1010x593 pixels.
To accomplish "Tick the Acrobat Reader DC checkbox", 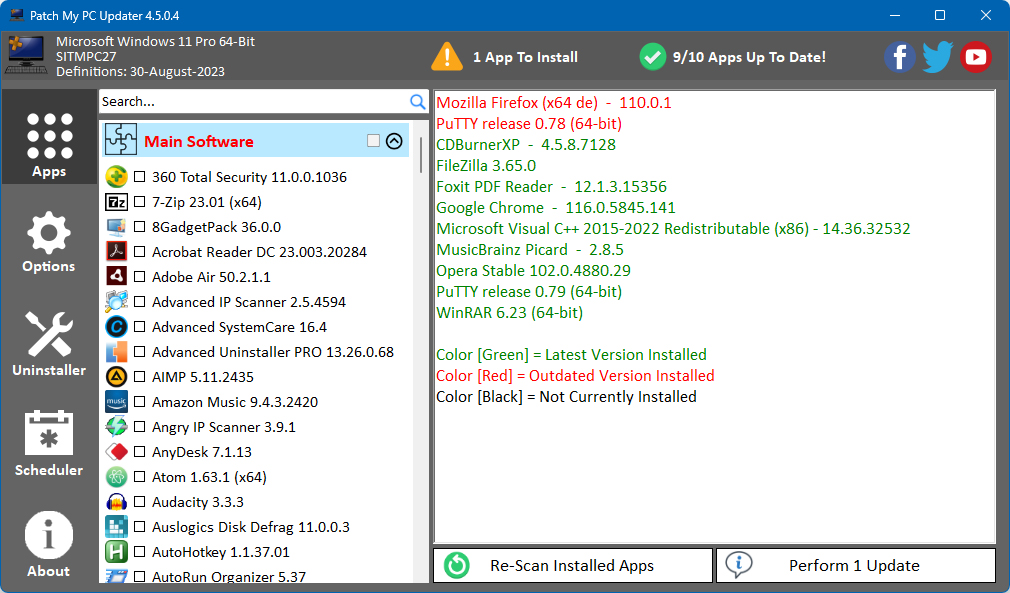I will [x=140, y=252].
